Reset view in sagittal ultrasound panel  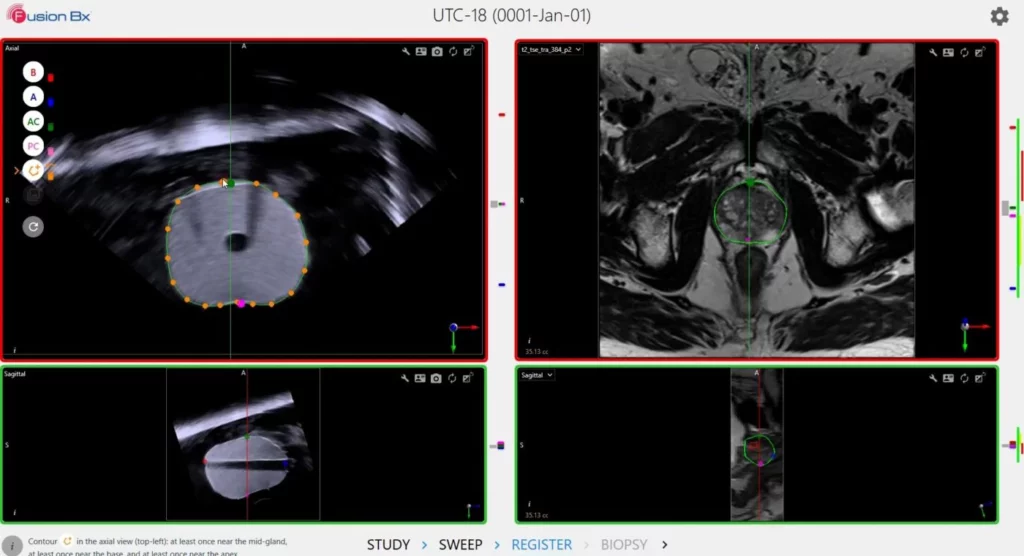(x=452, y=378)
